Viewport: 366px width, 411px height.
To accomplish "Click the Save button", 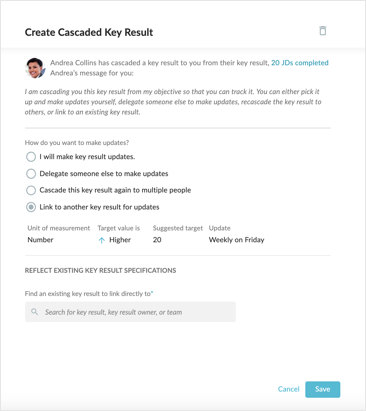I will pyautogui.click(x=323, y=389).
